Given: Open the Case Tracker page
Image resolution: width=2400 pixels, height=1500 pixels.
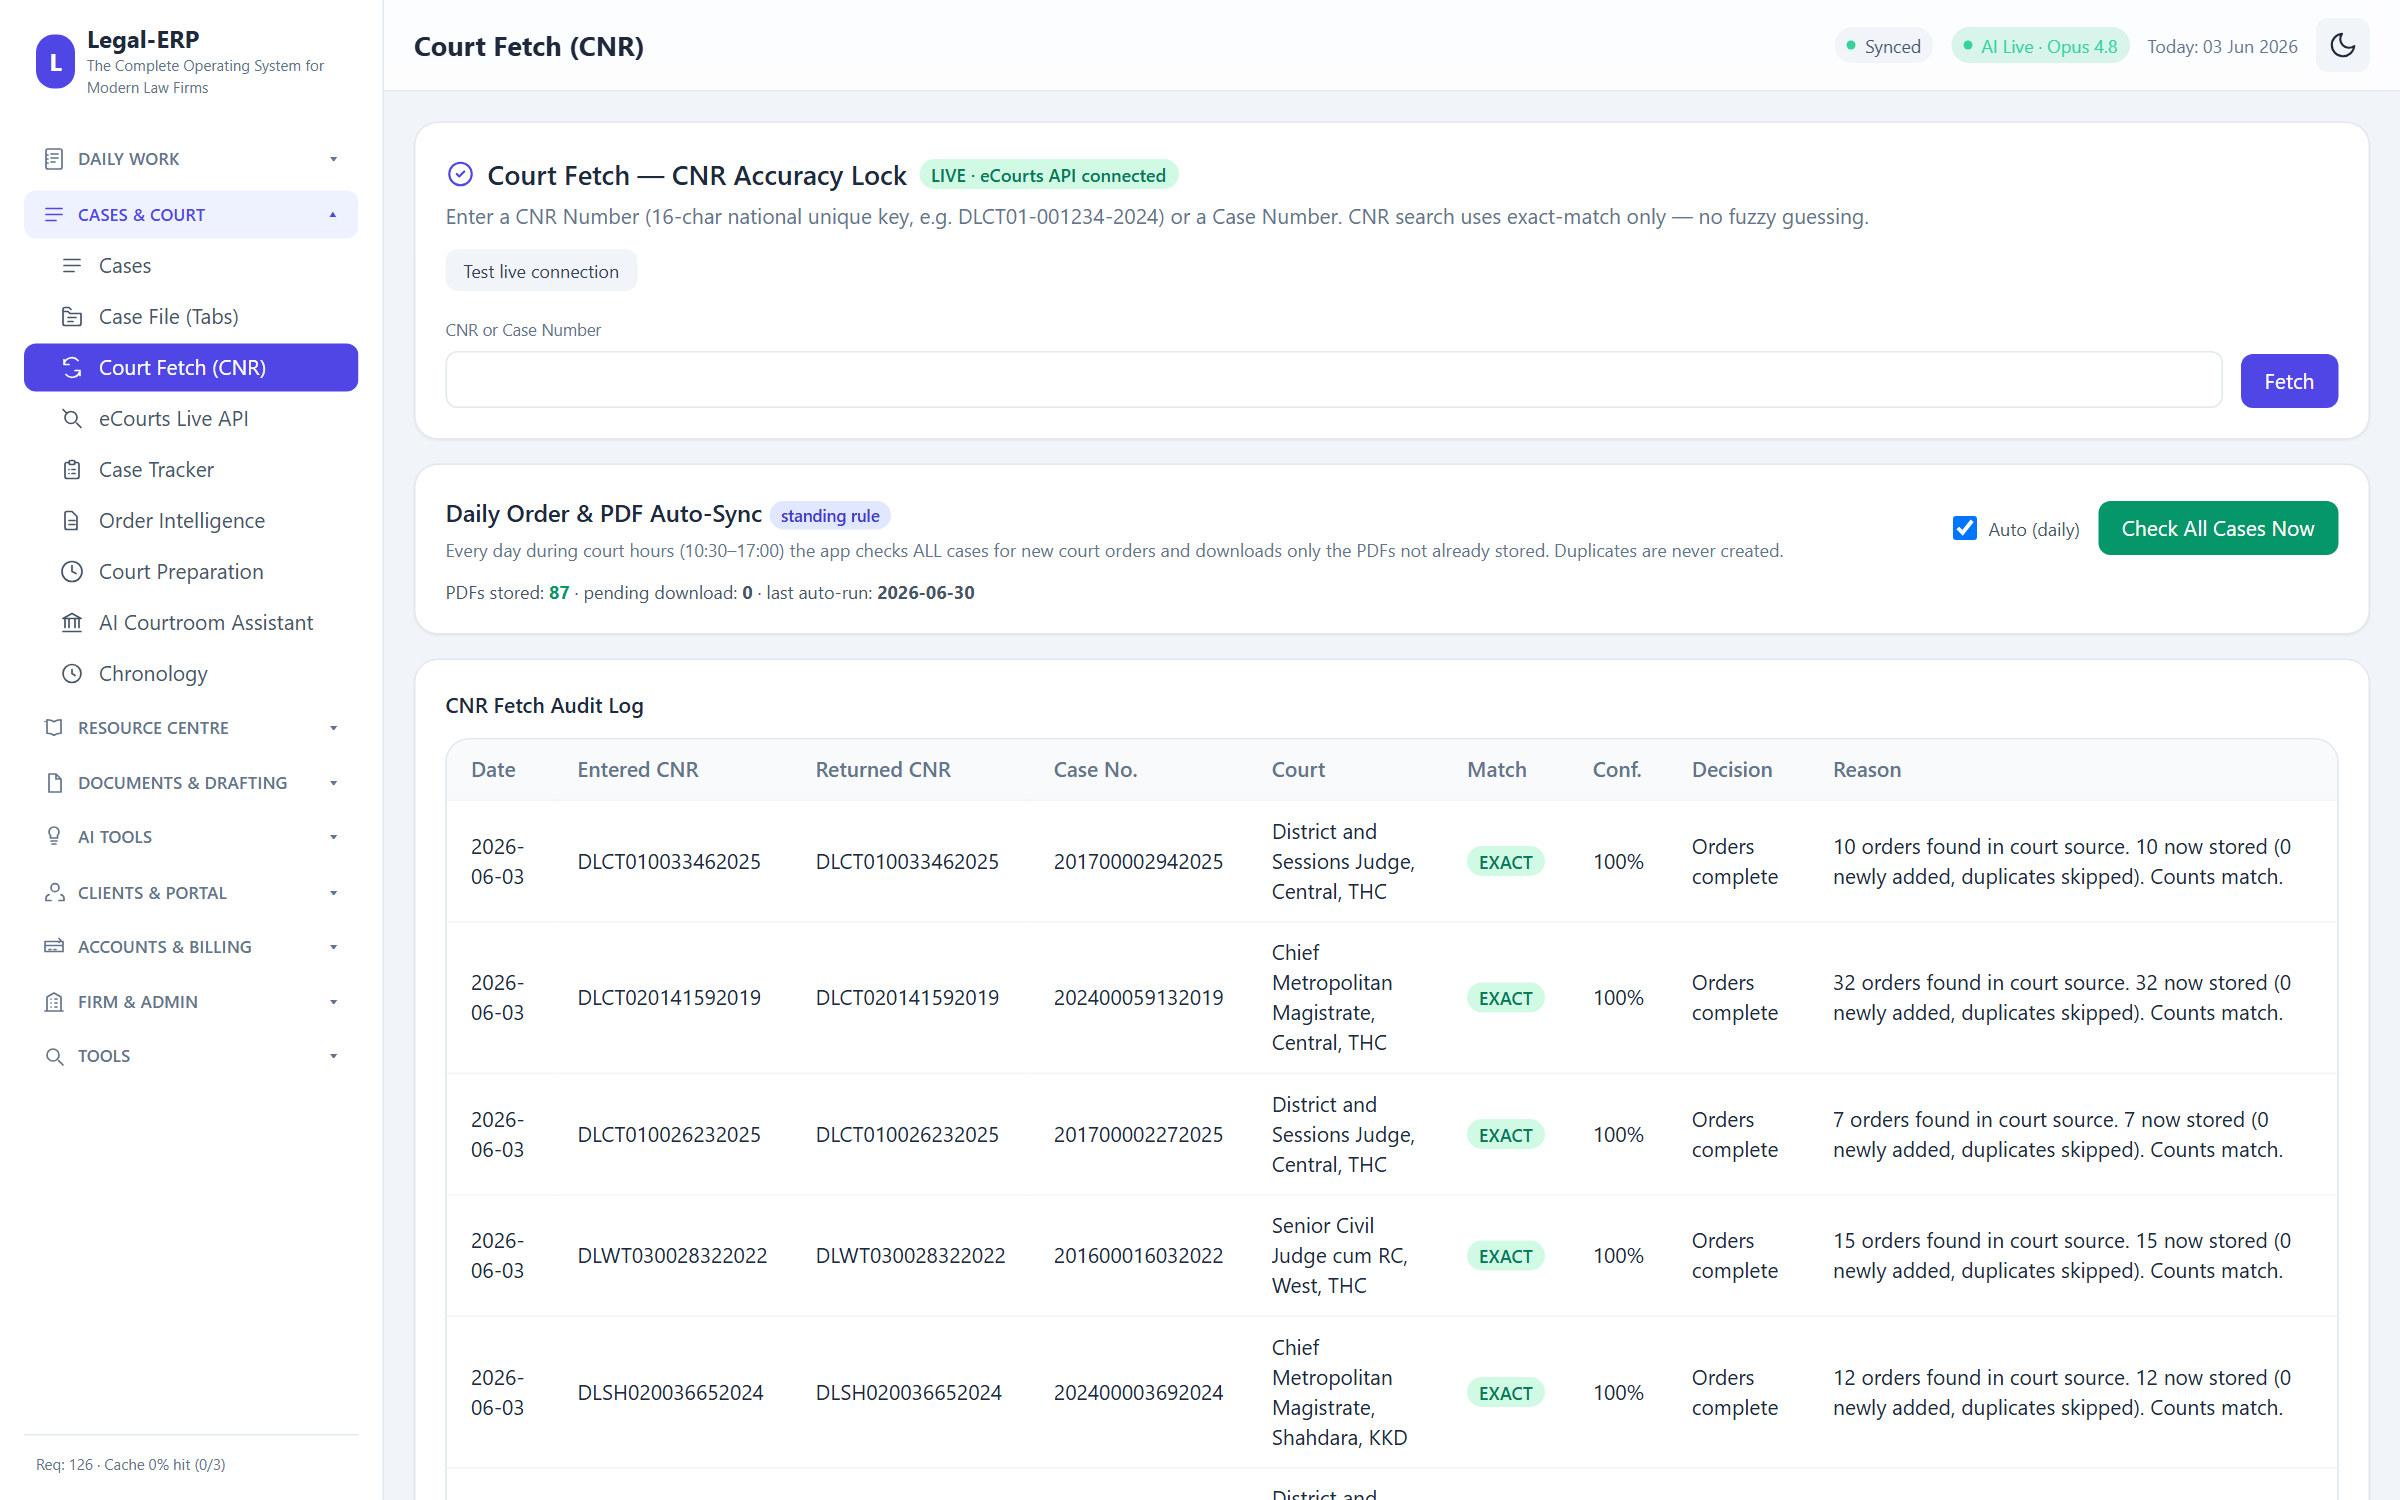Looking at the screenshot, I should tap(191, 470).
